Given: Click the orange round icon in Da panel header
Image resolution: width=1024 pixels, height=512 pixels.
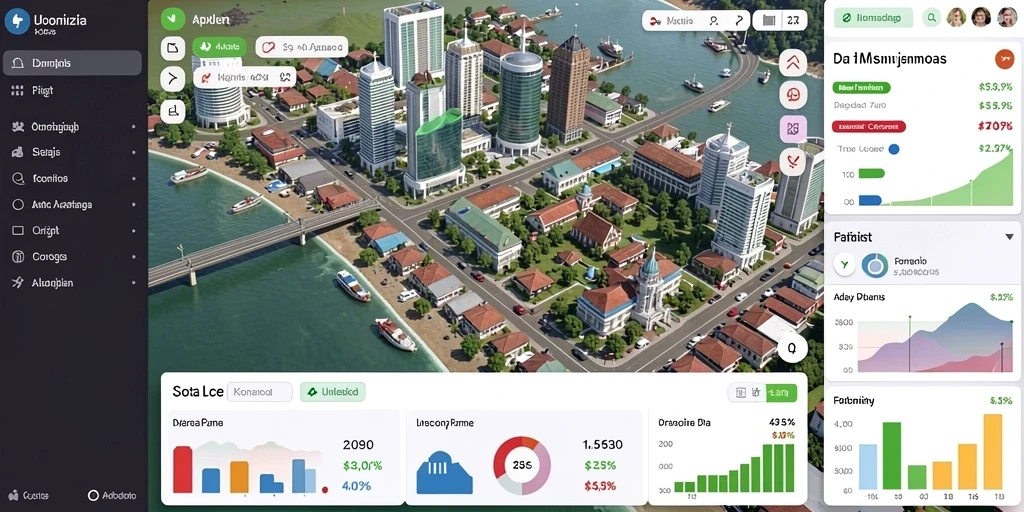Looking at the screenshot, I should pos(1004,59).
